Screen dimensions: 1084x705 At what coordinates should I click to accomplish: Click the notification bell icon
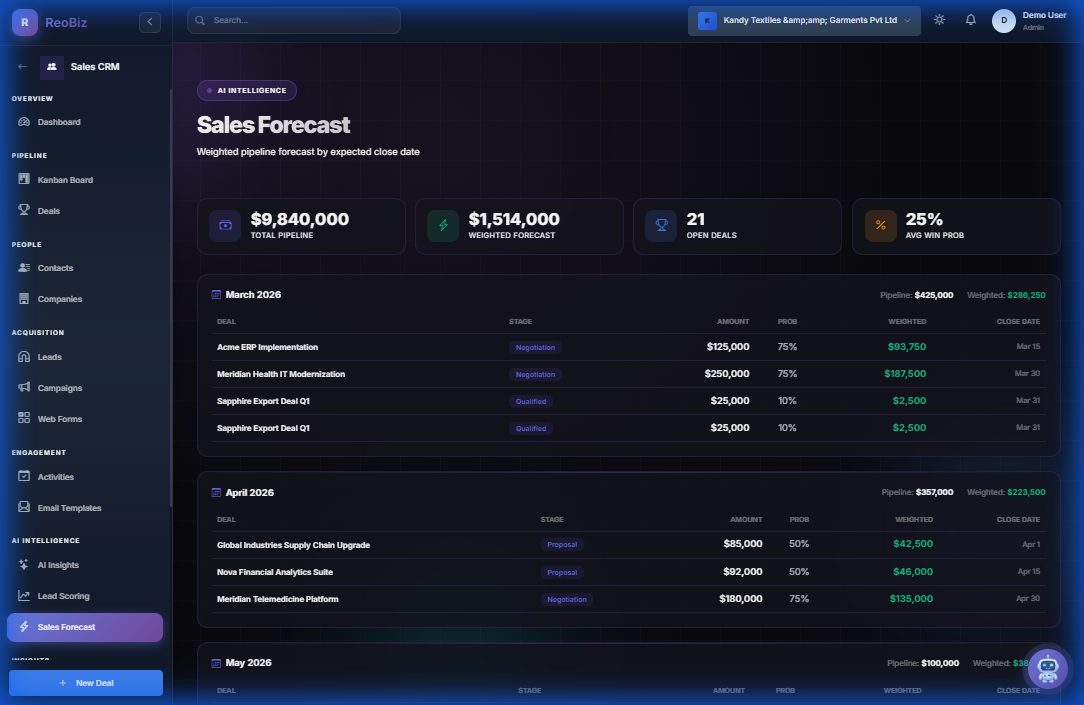[970, 19]
